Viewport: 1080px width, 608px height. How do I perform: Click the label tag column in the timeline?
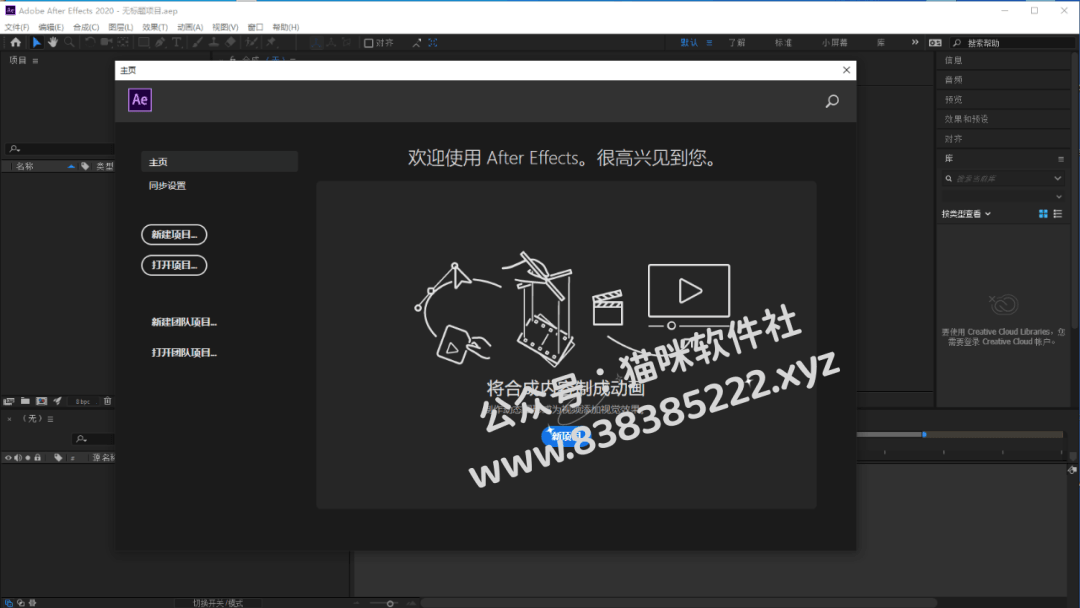coord(58,458)
